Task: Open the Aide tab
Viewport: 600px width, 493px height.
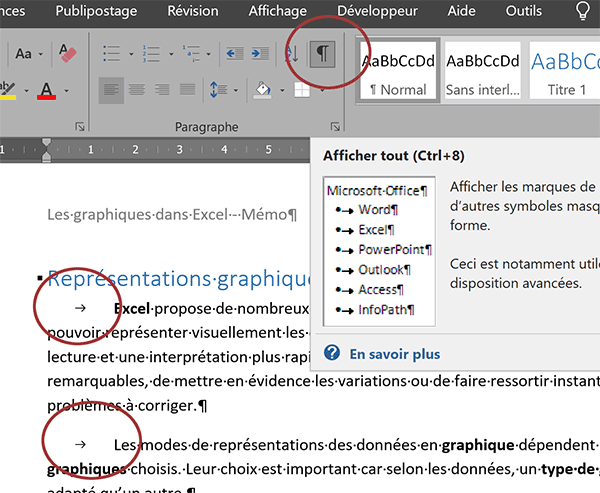Action: 461,11
